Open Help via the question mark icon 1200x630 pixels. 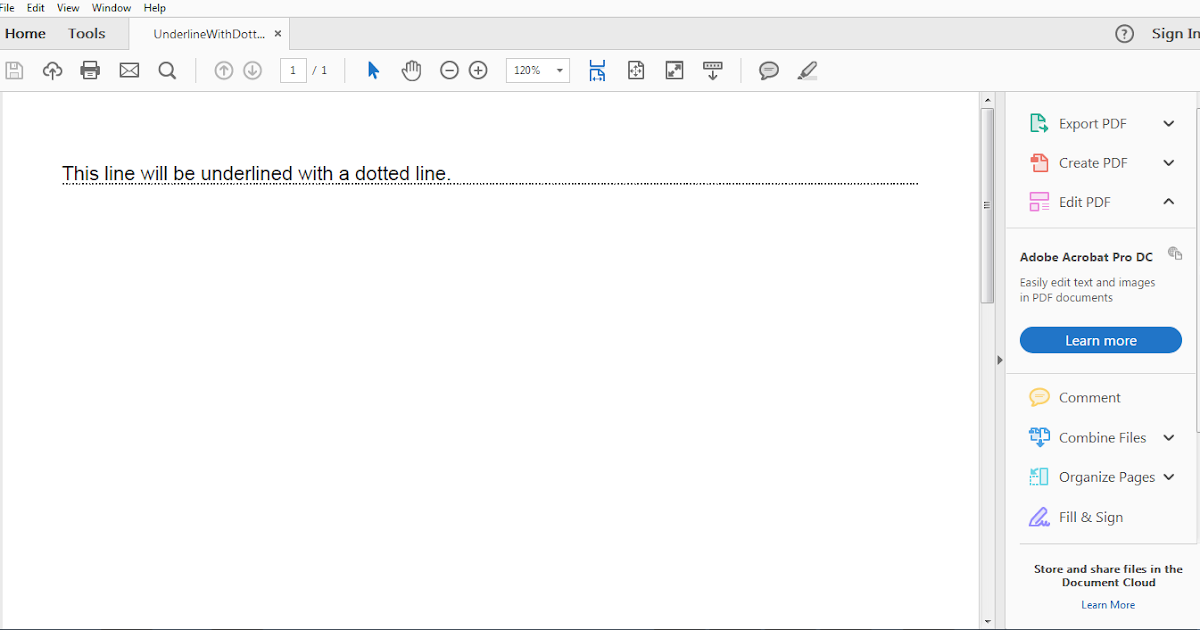(x=1124, y=33)
